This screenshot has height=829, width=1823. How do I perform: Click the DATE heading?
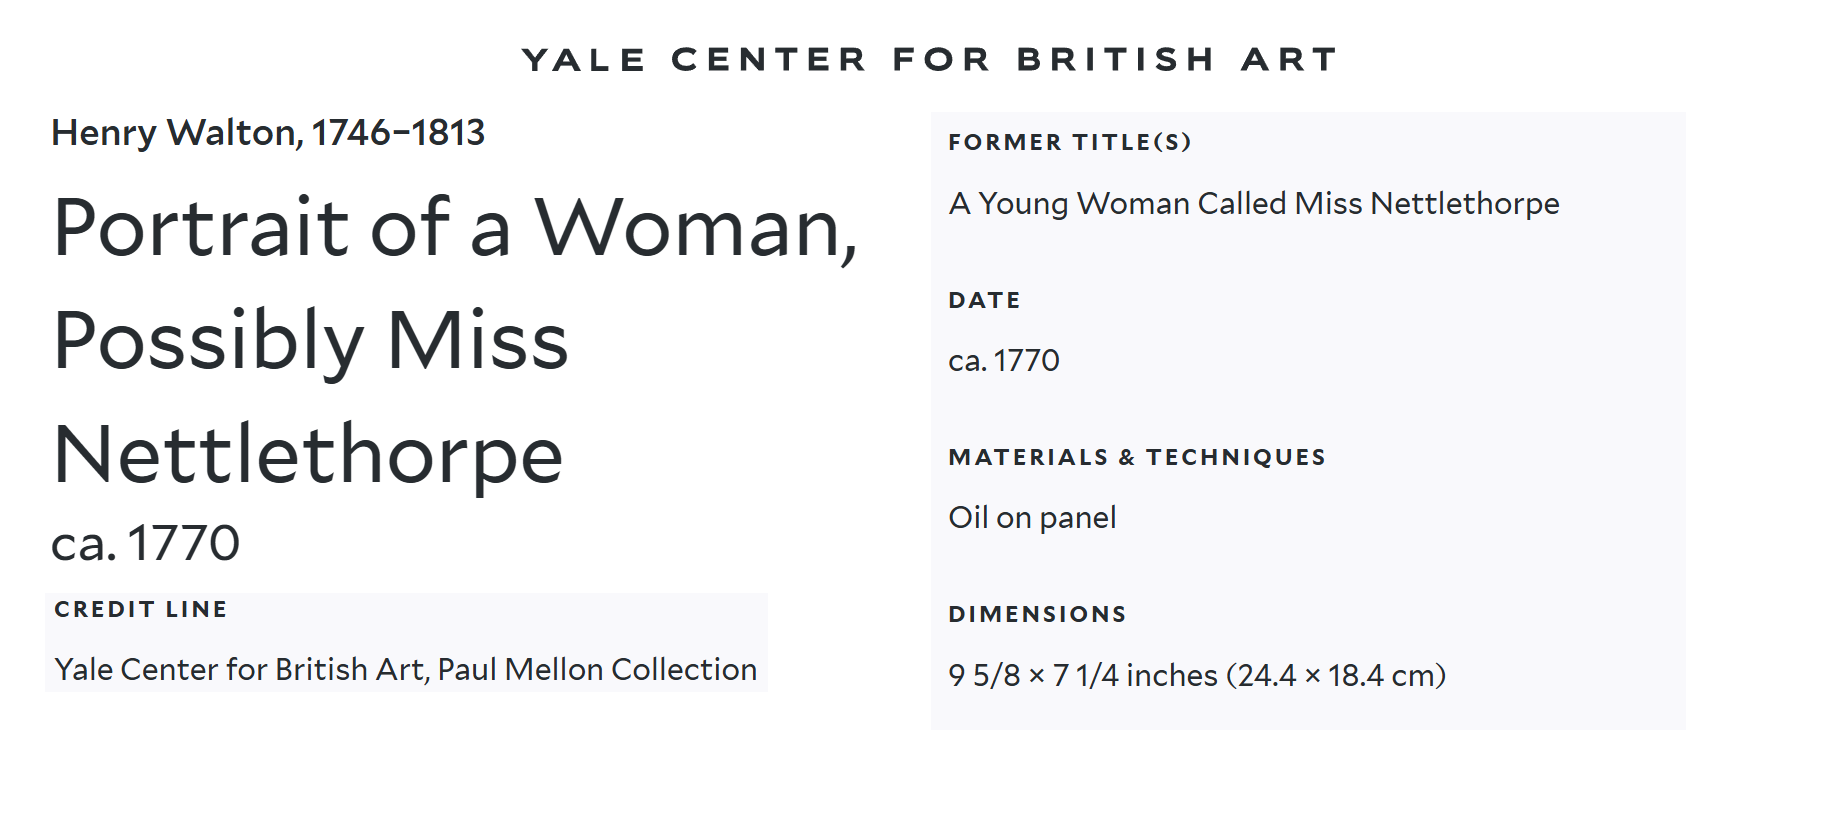click(x=984, y=300)
